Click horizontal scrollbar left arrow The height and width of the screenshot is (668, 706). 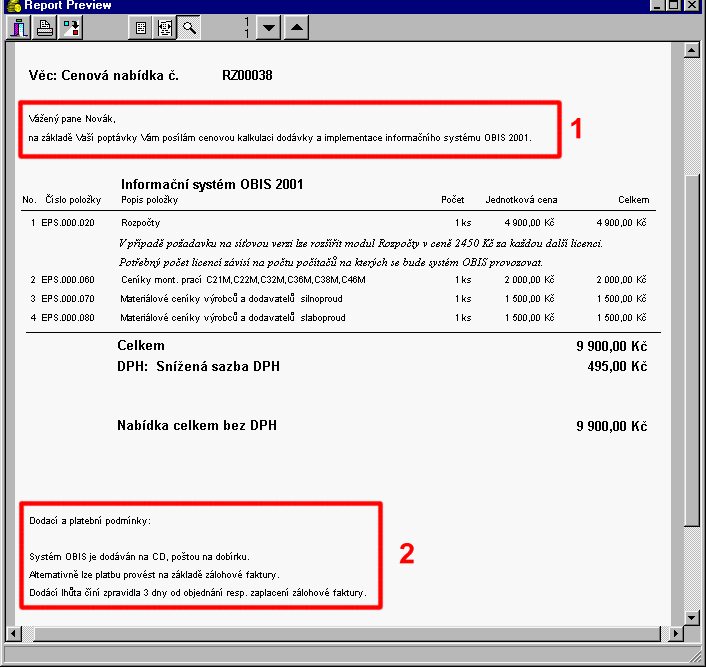click(x=13, y=633)
